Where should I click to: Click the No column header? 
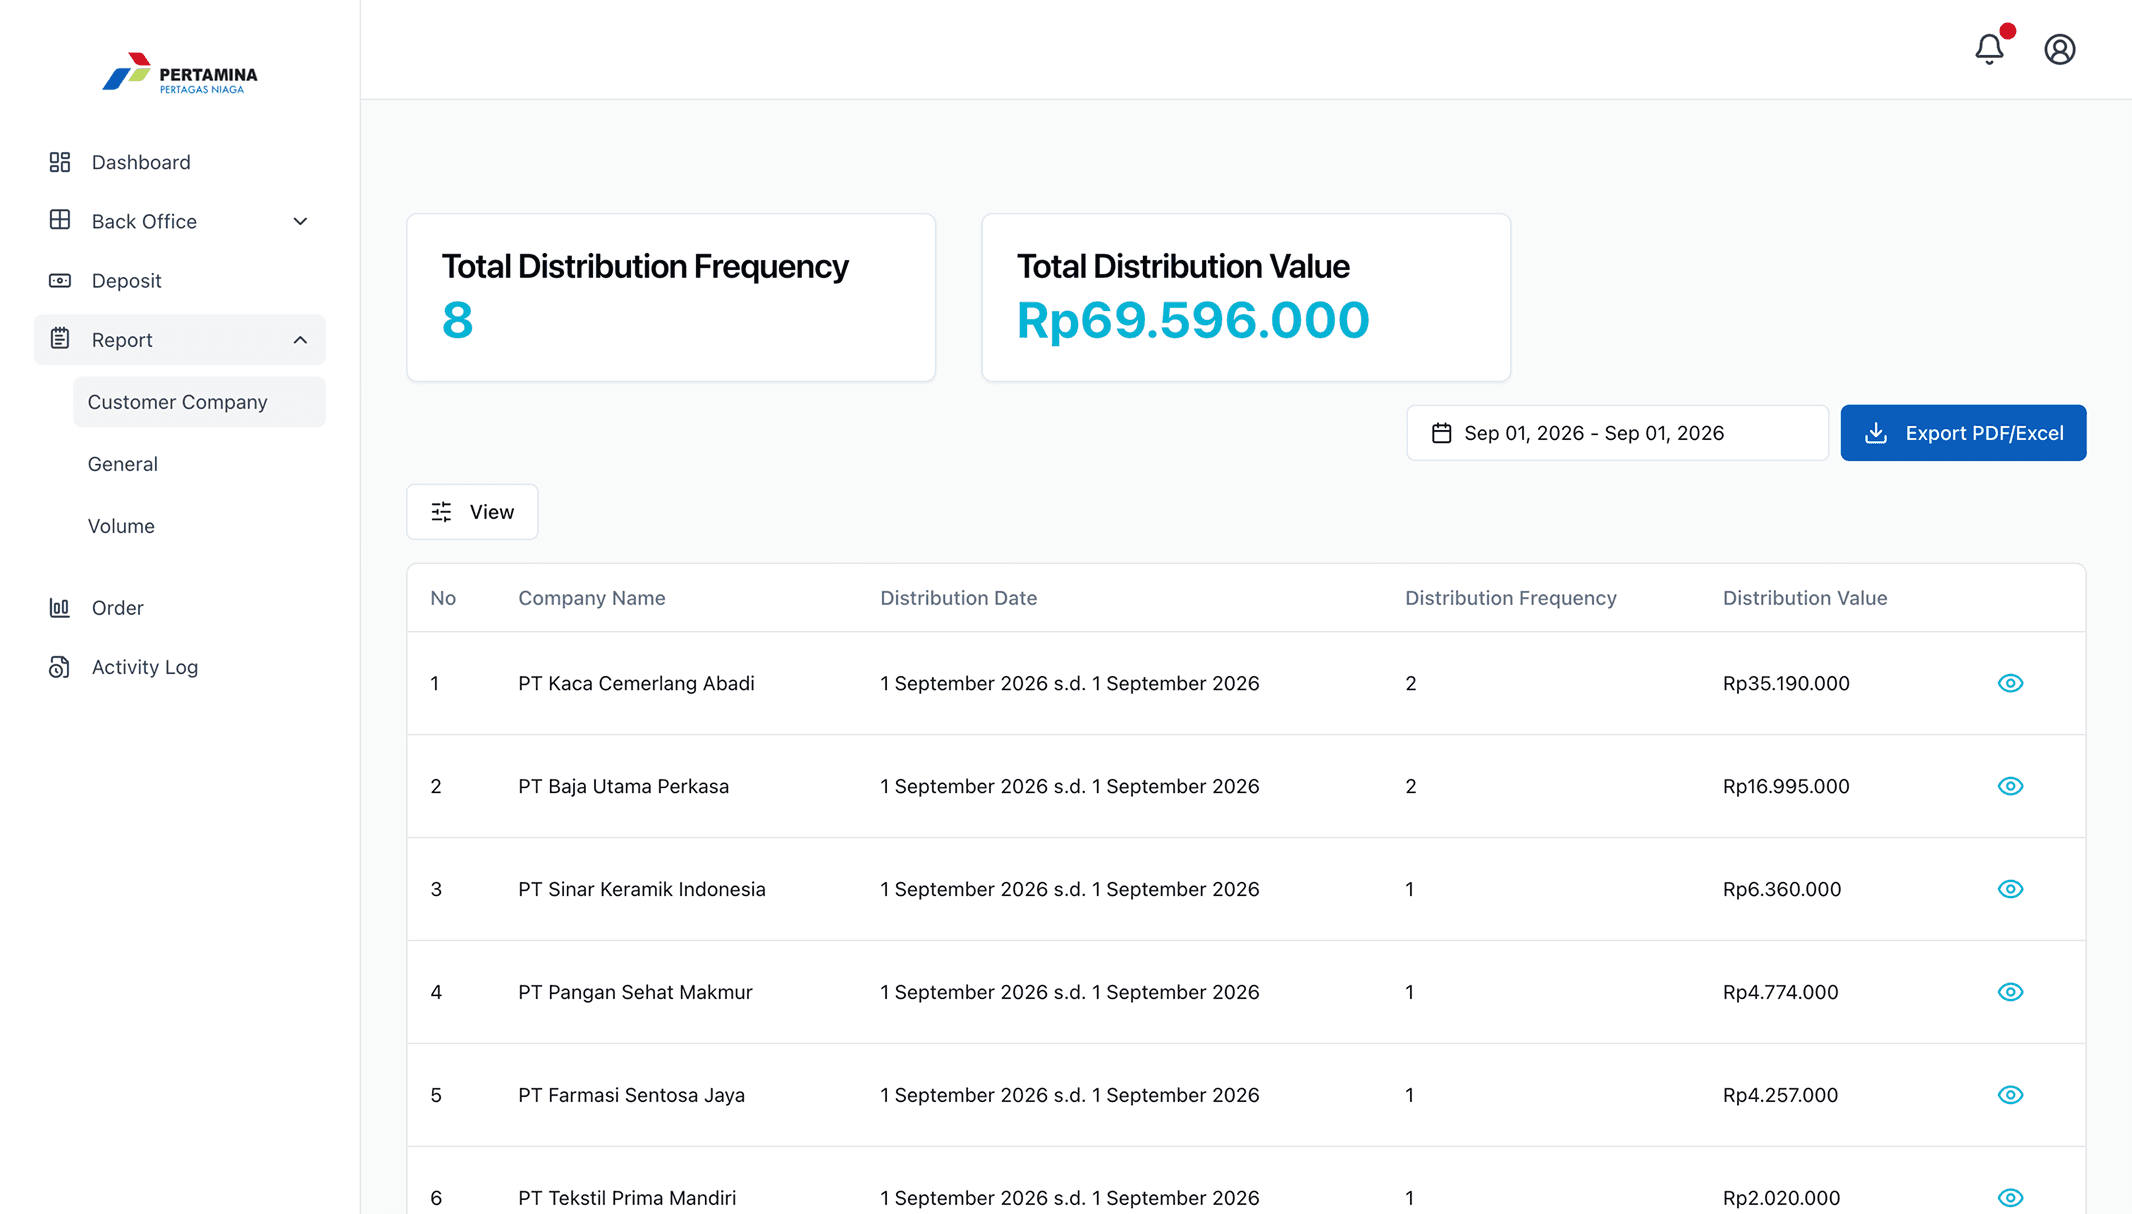443,598
